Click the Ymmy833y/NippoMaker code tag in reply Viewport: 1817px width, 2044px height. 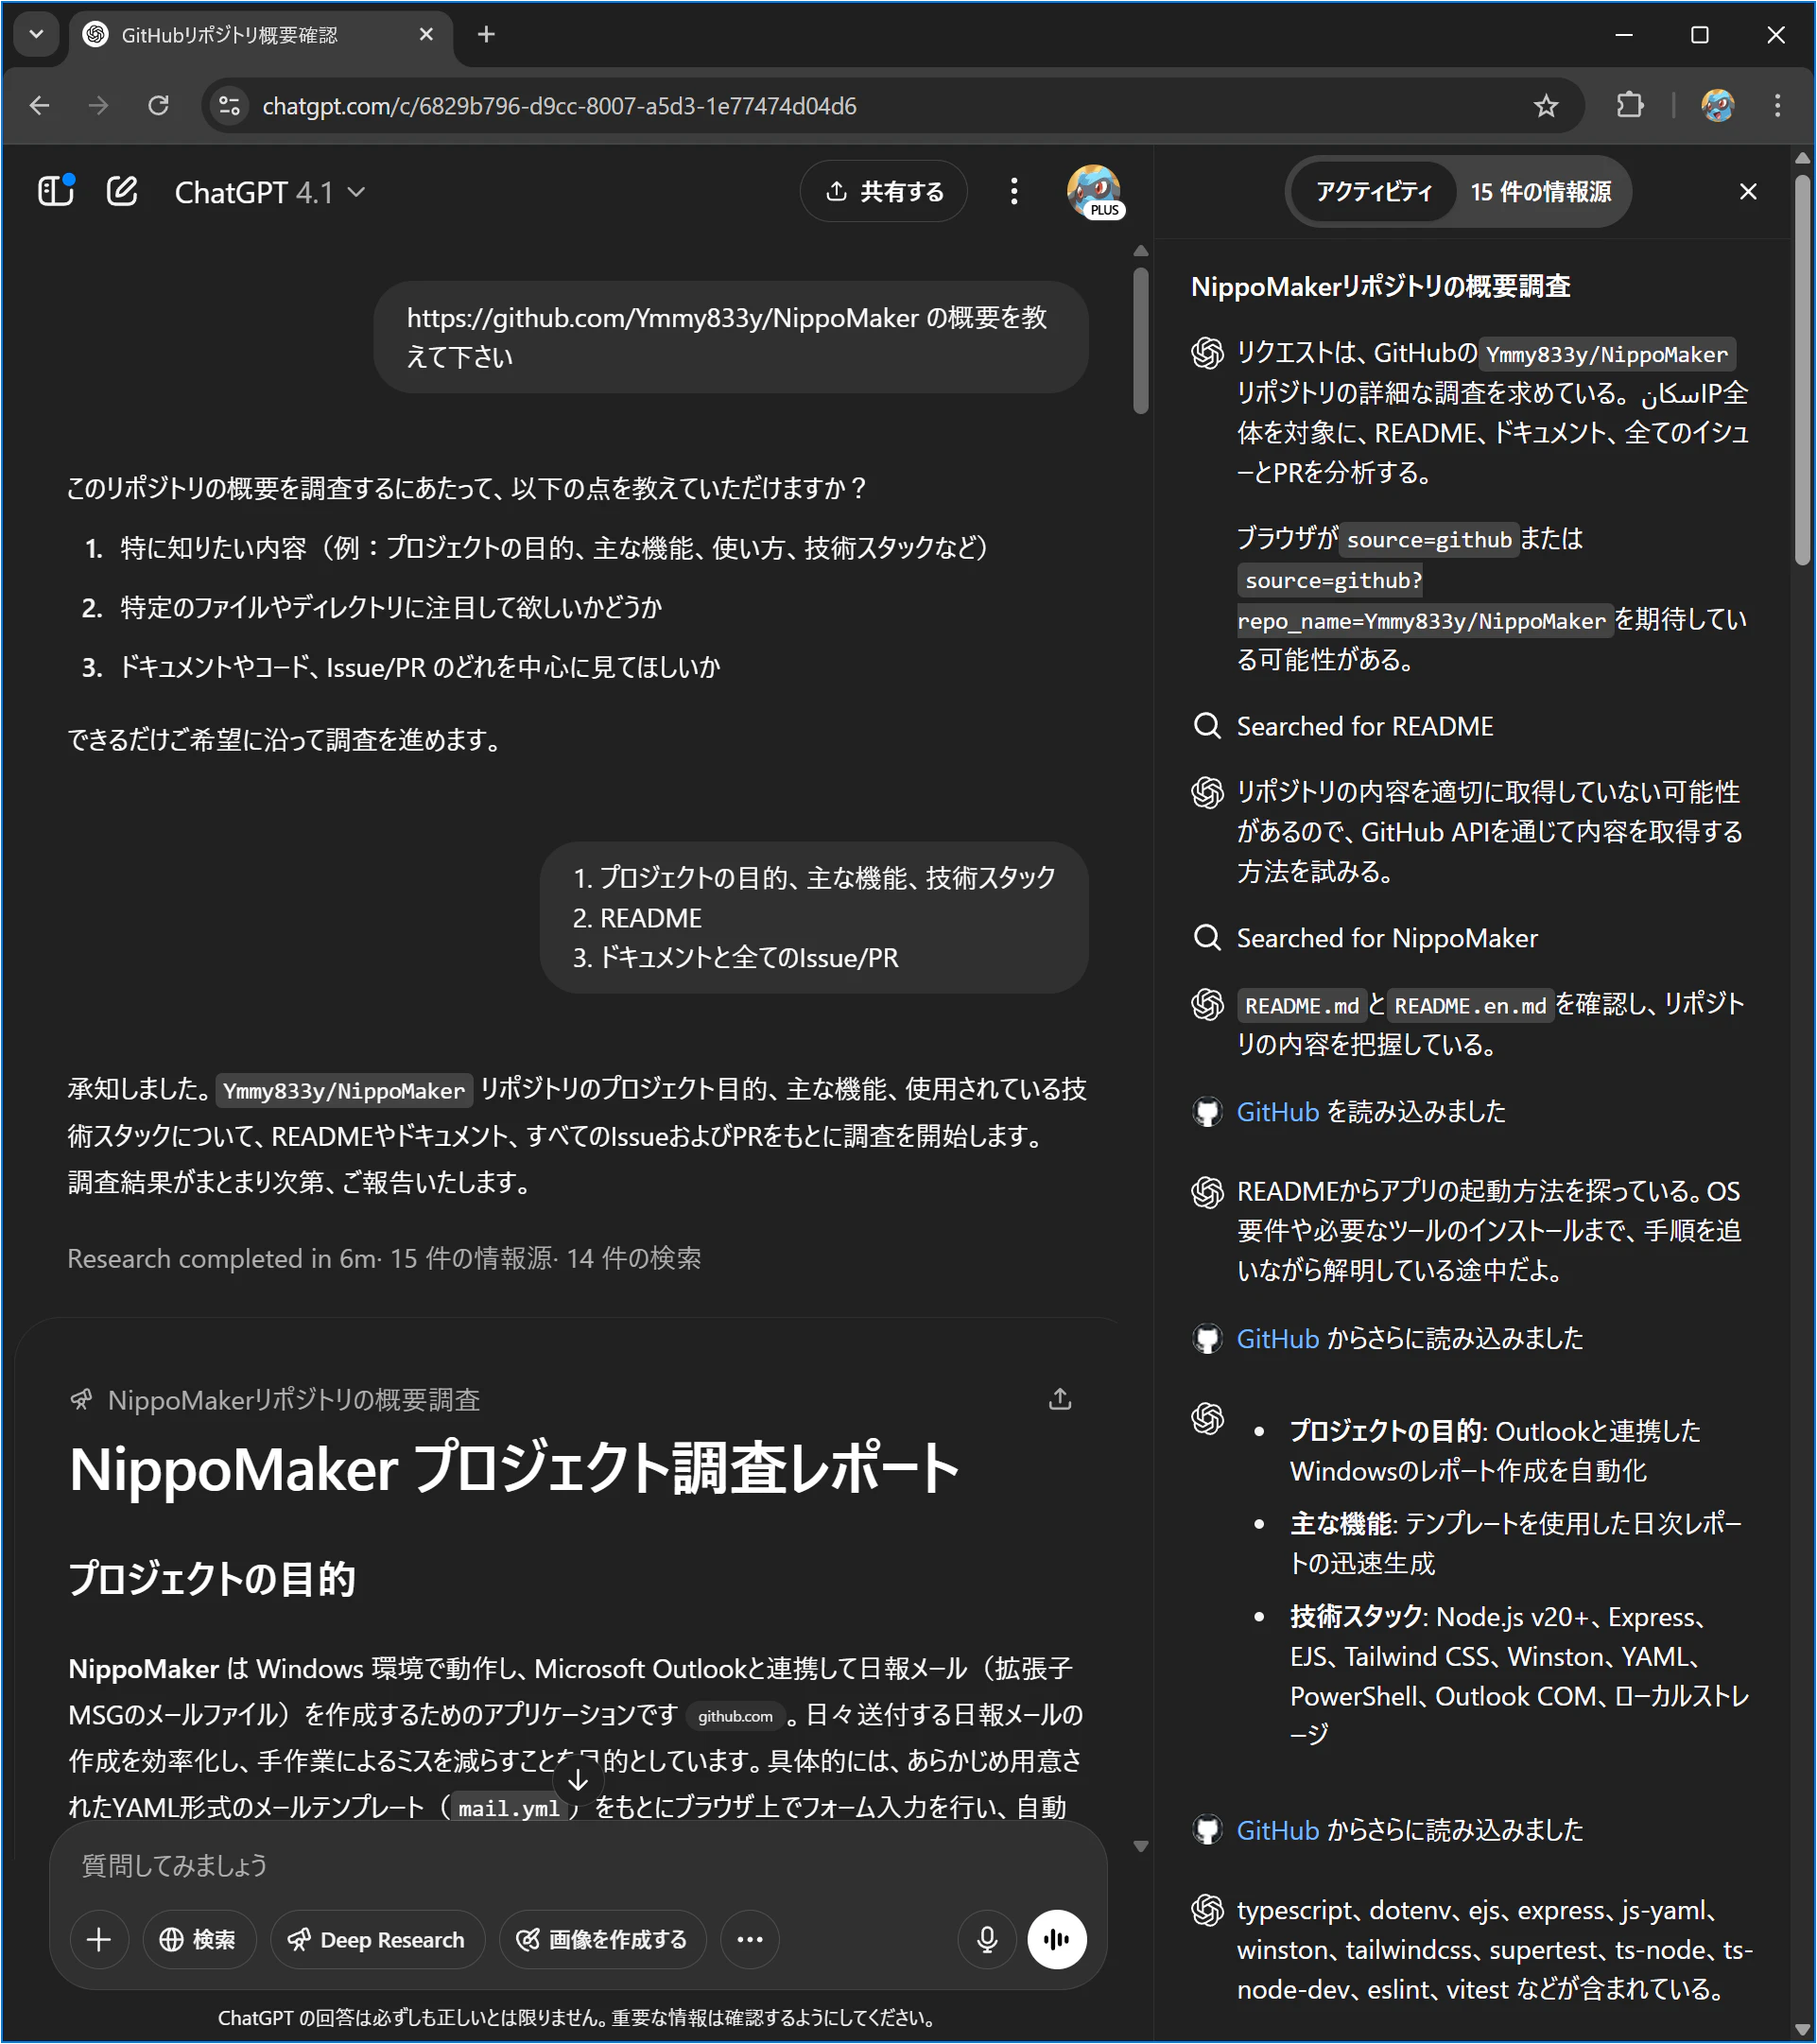click(344, 1091)
